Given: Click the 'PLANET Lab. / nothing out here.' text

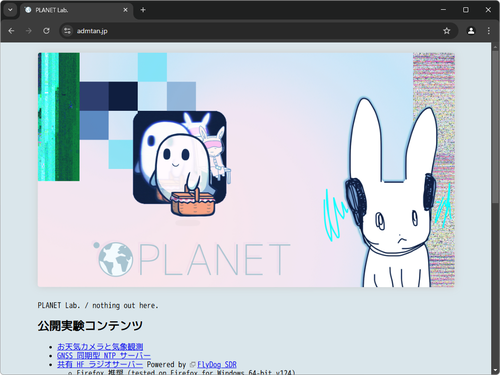Looking at the screenshot, I should tap(98, 305).
